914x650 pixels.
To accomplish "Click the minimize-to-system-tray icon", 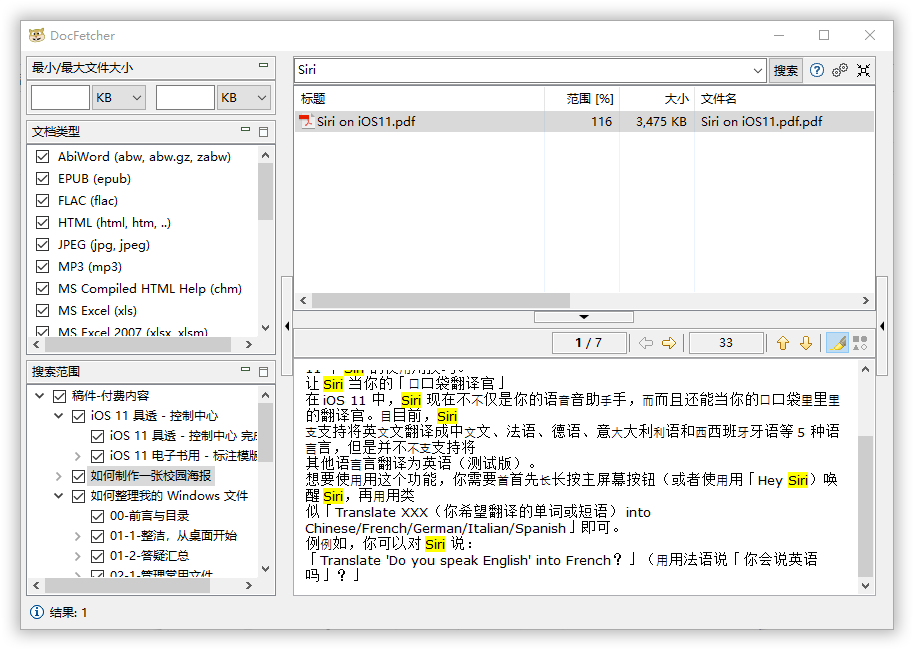I will (x=864, y=70).
